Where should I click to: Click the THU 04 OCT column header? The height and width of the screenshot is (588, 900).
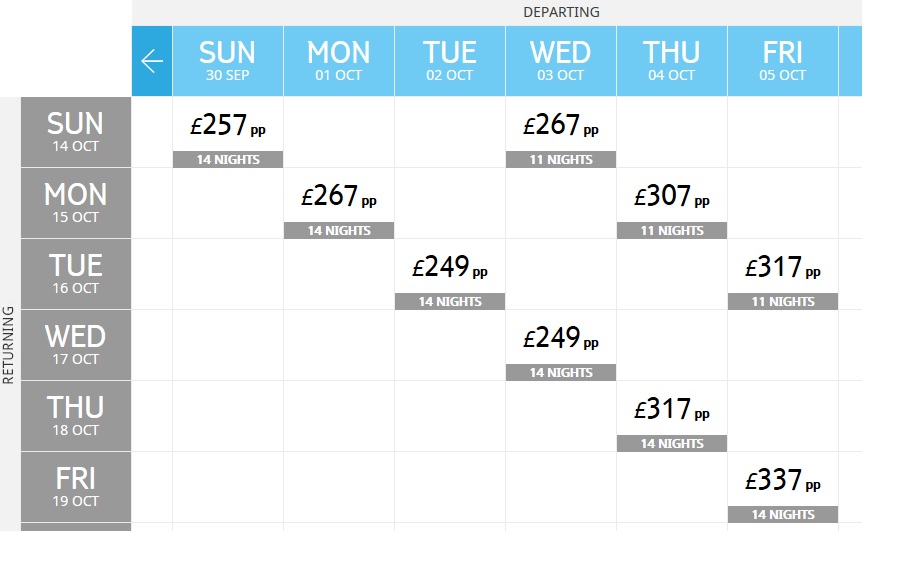[x=672, y=61]
